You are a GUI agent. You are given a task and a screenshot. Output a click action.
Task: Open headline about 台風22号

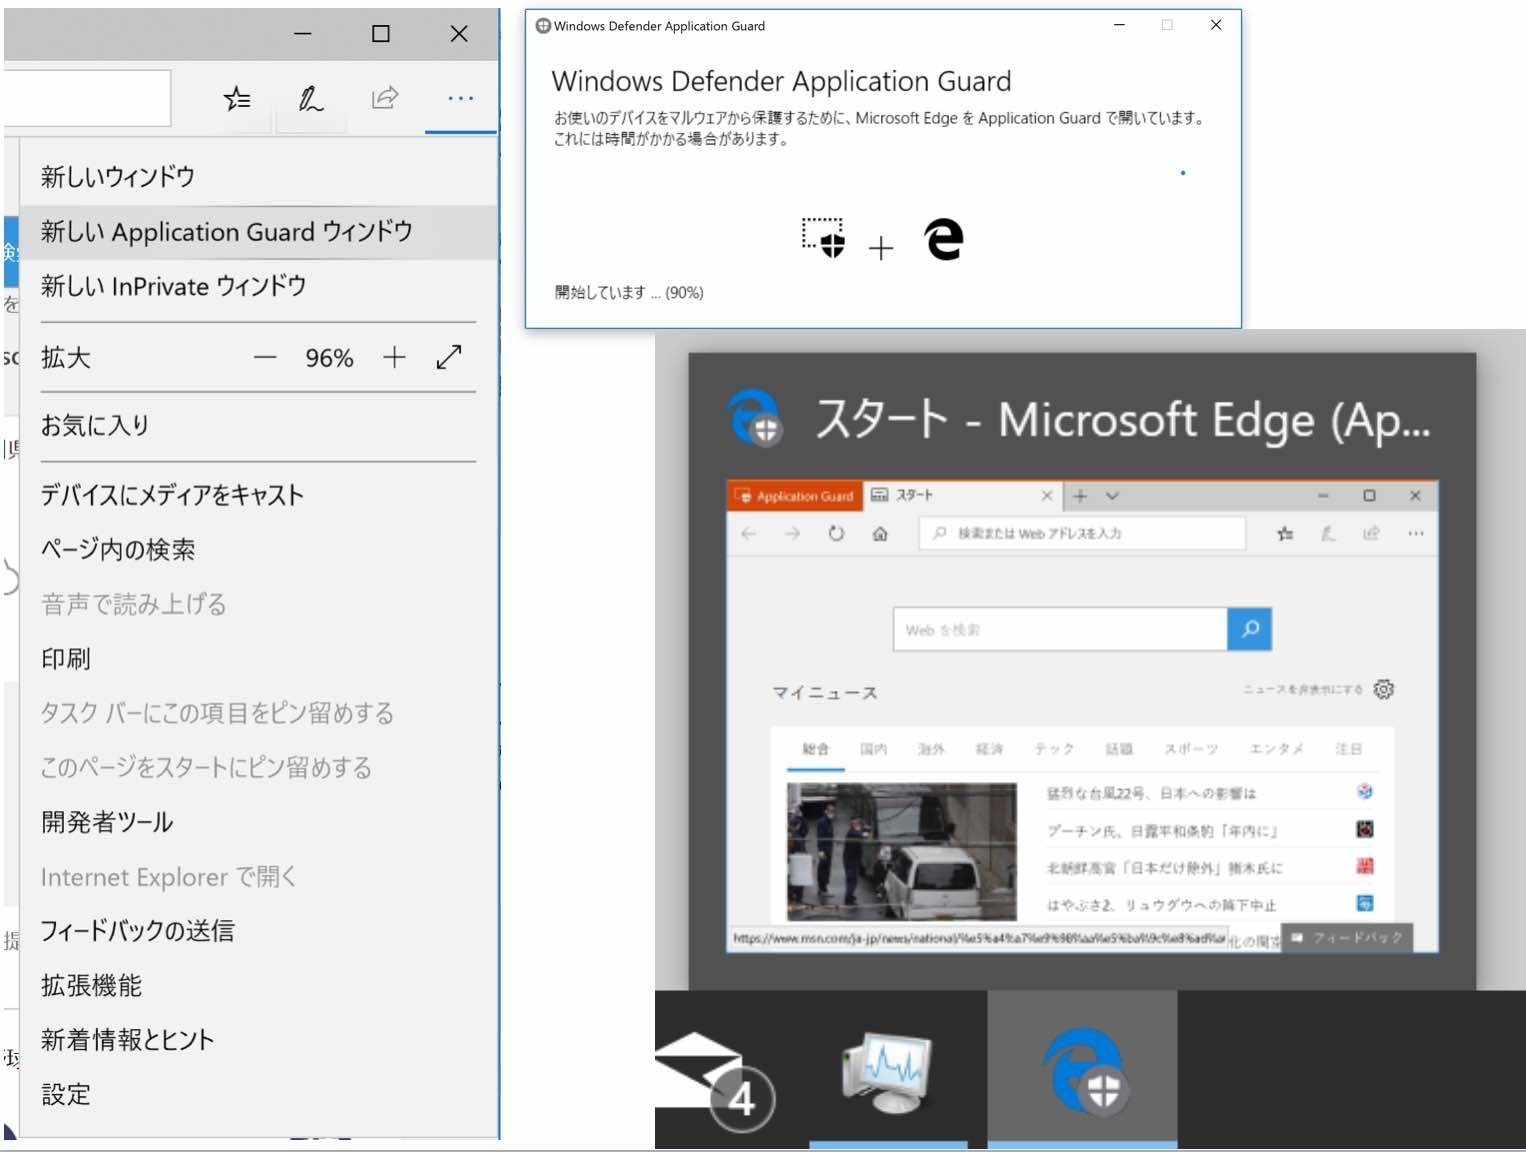click(1151, 793)
